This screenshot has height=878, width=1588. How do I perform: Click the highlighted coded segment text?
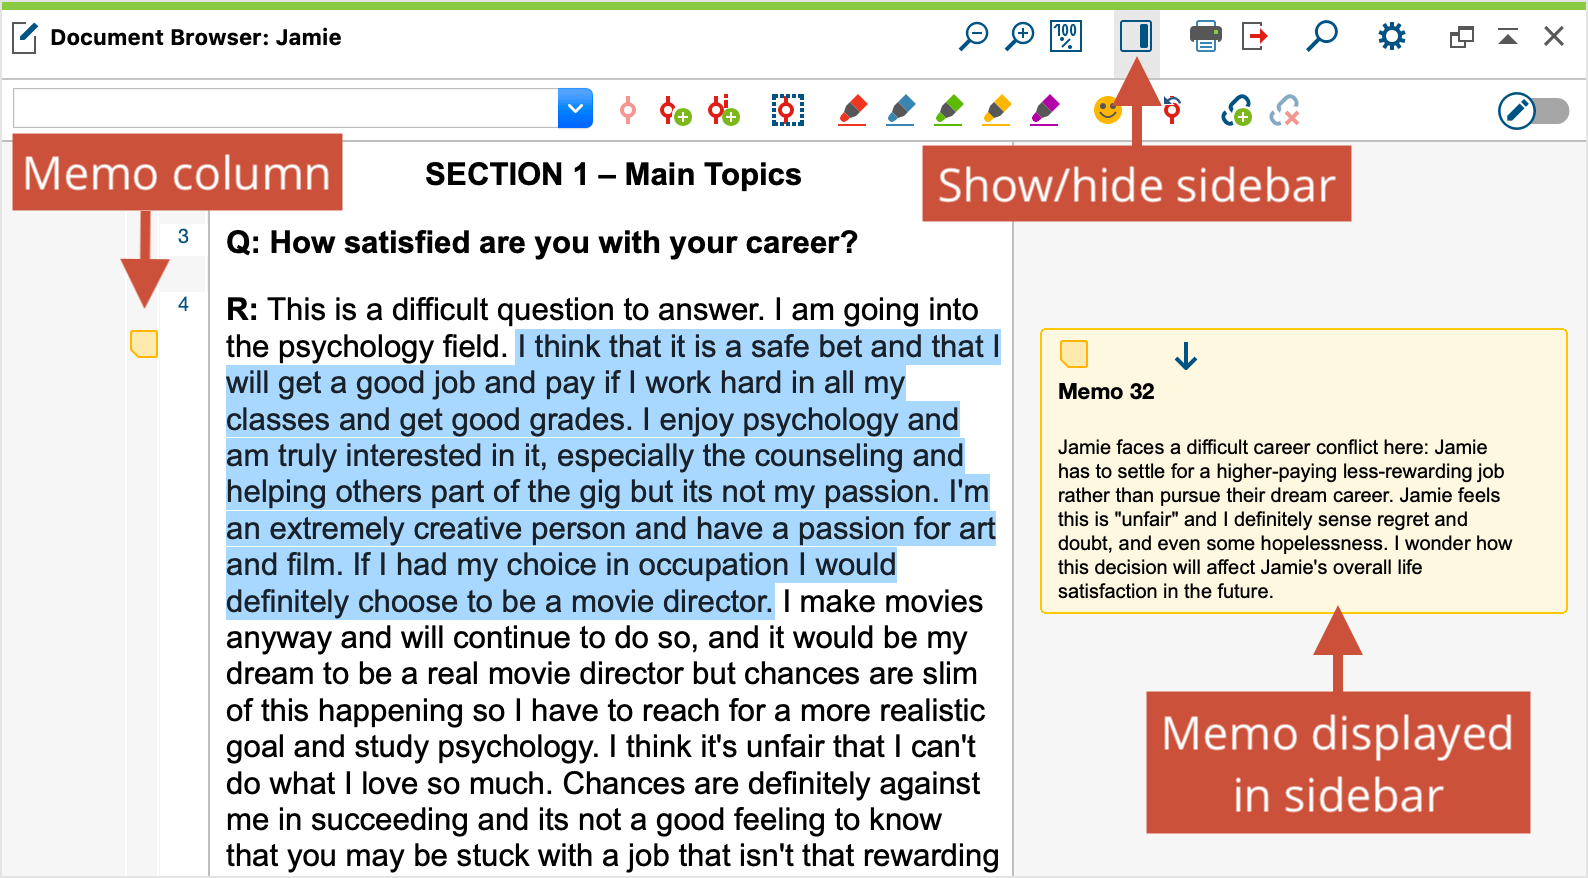click(x=612, y=474)
